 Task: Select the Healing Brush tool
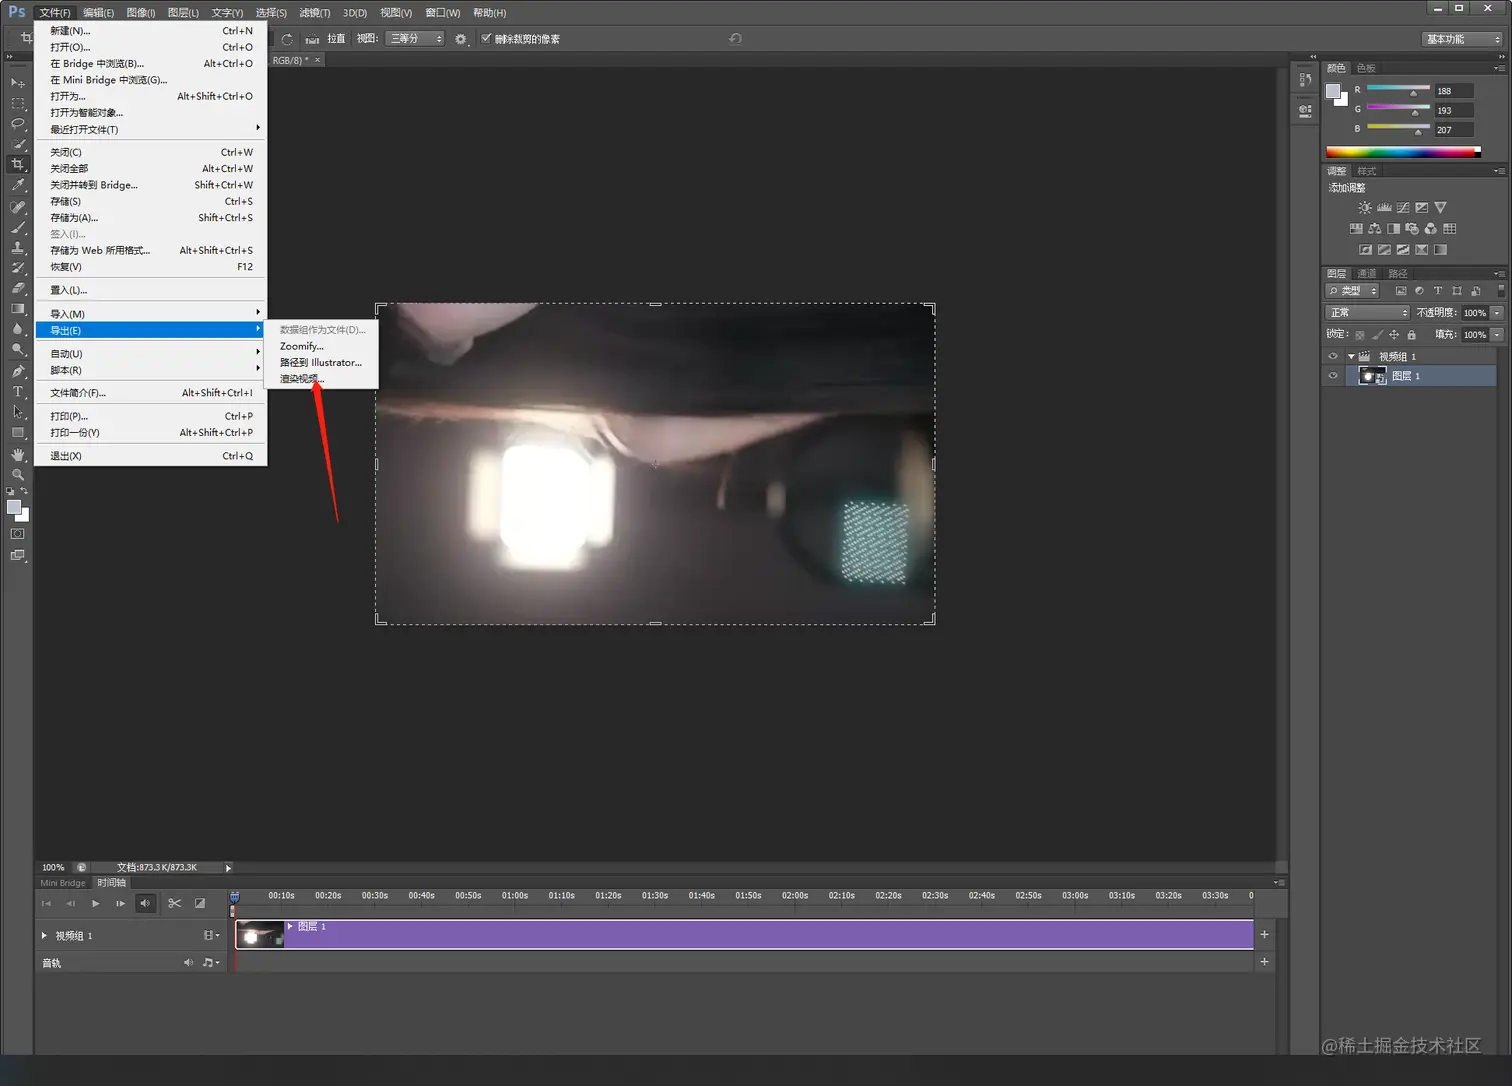(18, 207)
